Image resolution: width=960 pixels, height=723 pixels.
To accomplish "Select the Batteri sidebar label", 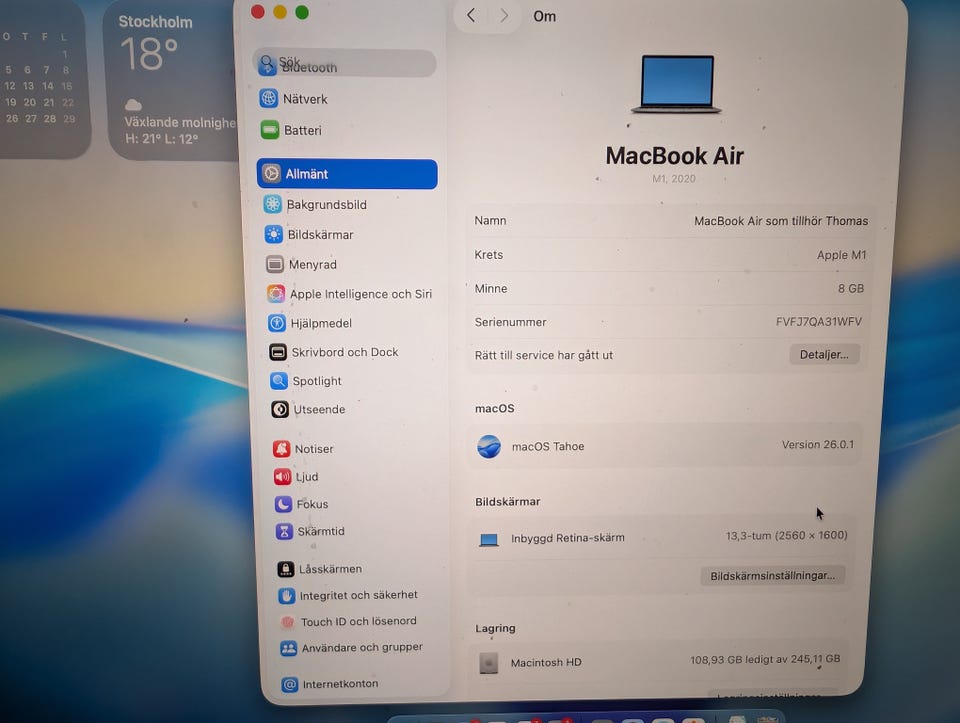I will pyautogui.click(x=302, y=130).
